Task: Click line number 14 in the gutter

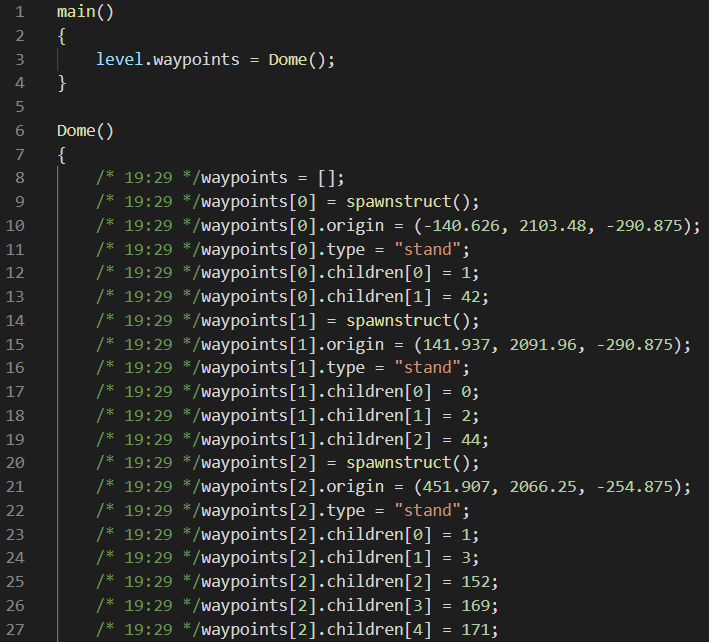Action: [15, 322]
